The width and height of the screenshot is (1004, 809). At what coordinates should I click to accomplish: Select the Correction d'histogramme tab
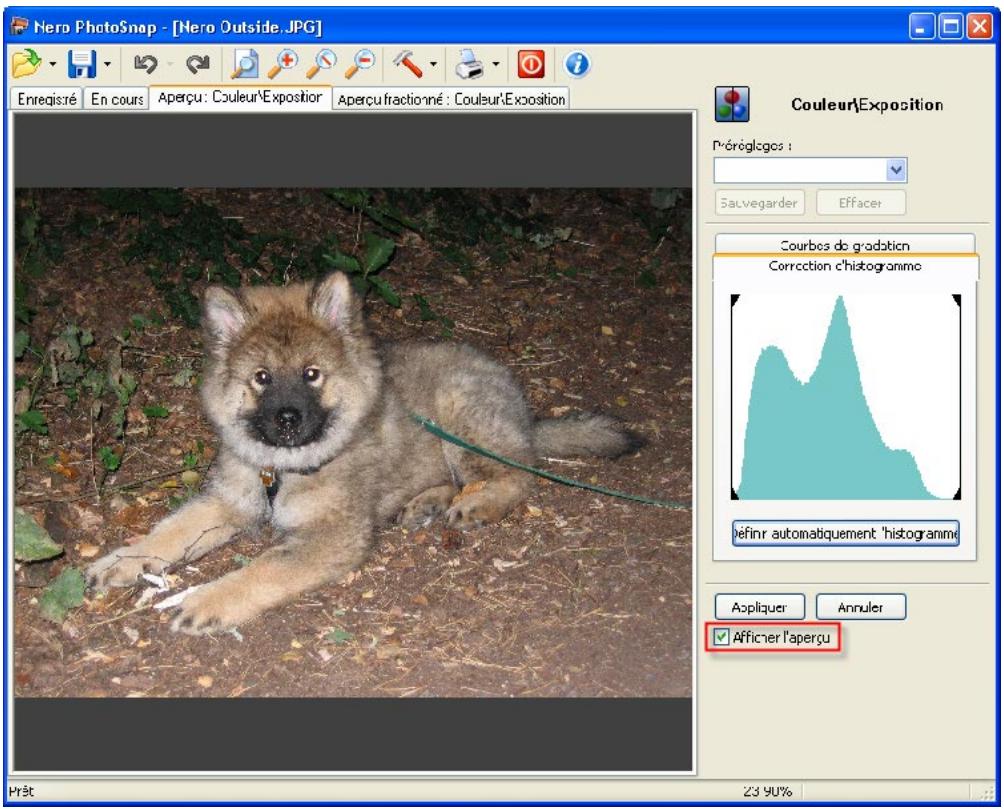click(845, 266)
